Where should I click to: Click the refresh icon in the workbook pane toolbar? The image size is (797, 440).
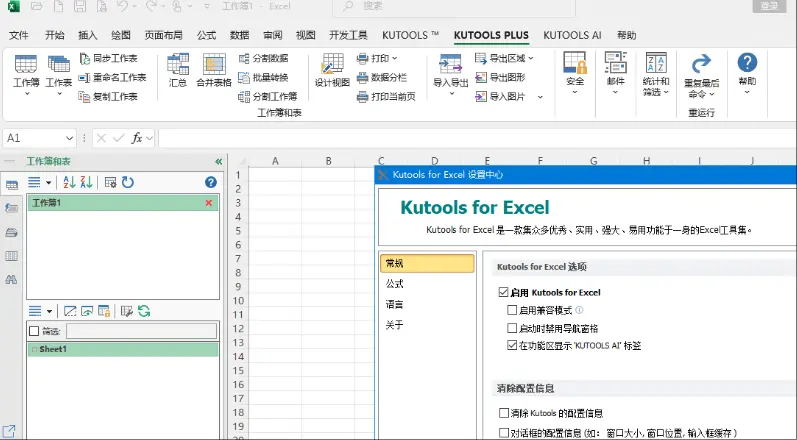[x=128, y=182]
